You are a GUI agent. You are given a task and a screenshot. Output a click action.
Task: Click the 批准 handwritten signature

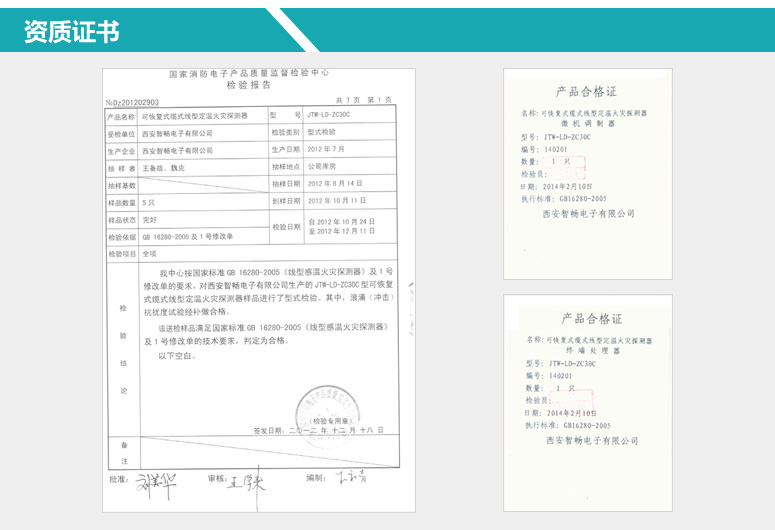[157, 484]
